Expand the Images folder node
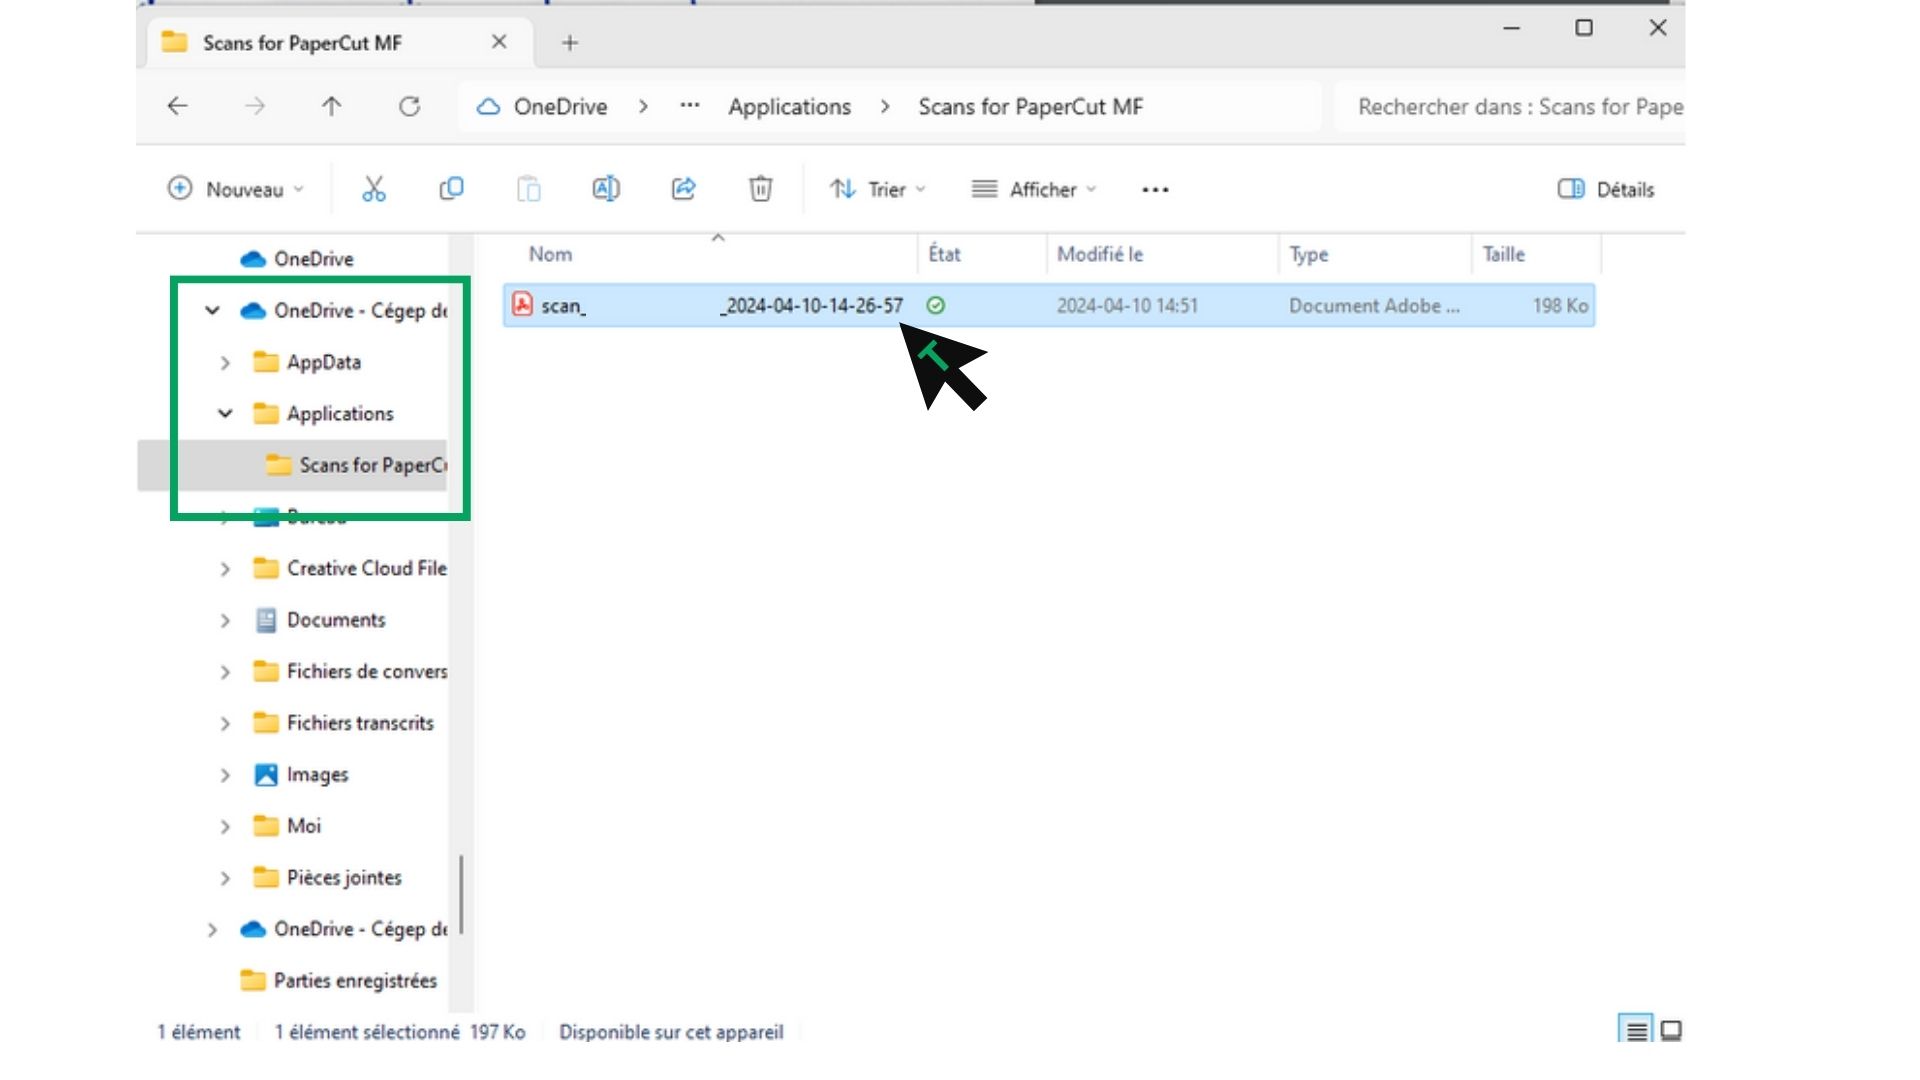The height and width of the screenshot is (1080, 1920). (x=225, y=775)
